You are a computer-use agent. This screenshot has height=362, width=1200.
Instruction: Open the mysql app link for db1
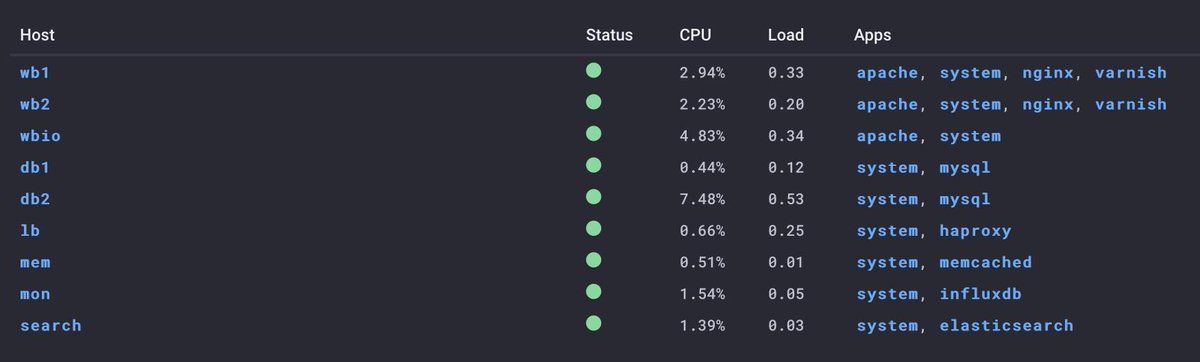point(965,168)
